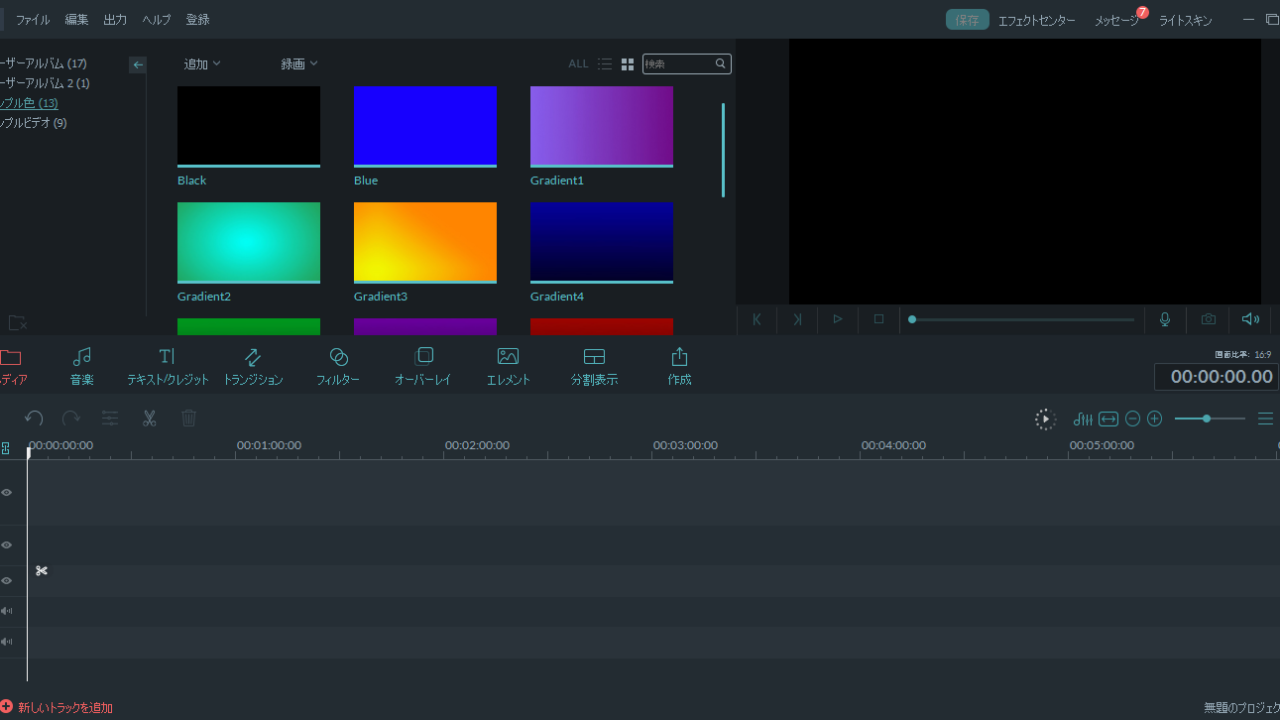Image resolution: width=1280 pixels, height=720 pixels.
Task: Click the 保存 save button
Action: [967, 20]
